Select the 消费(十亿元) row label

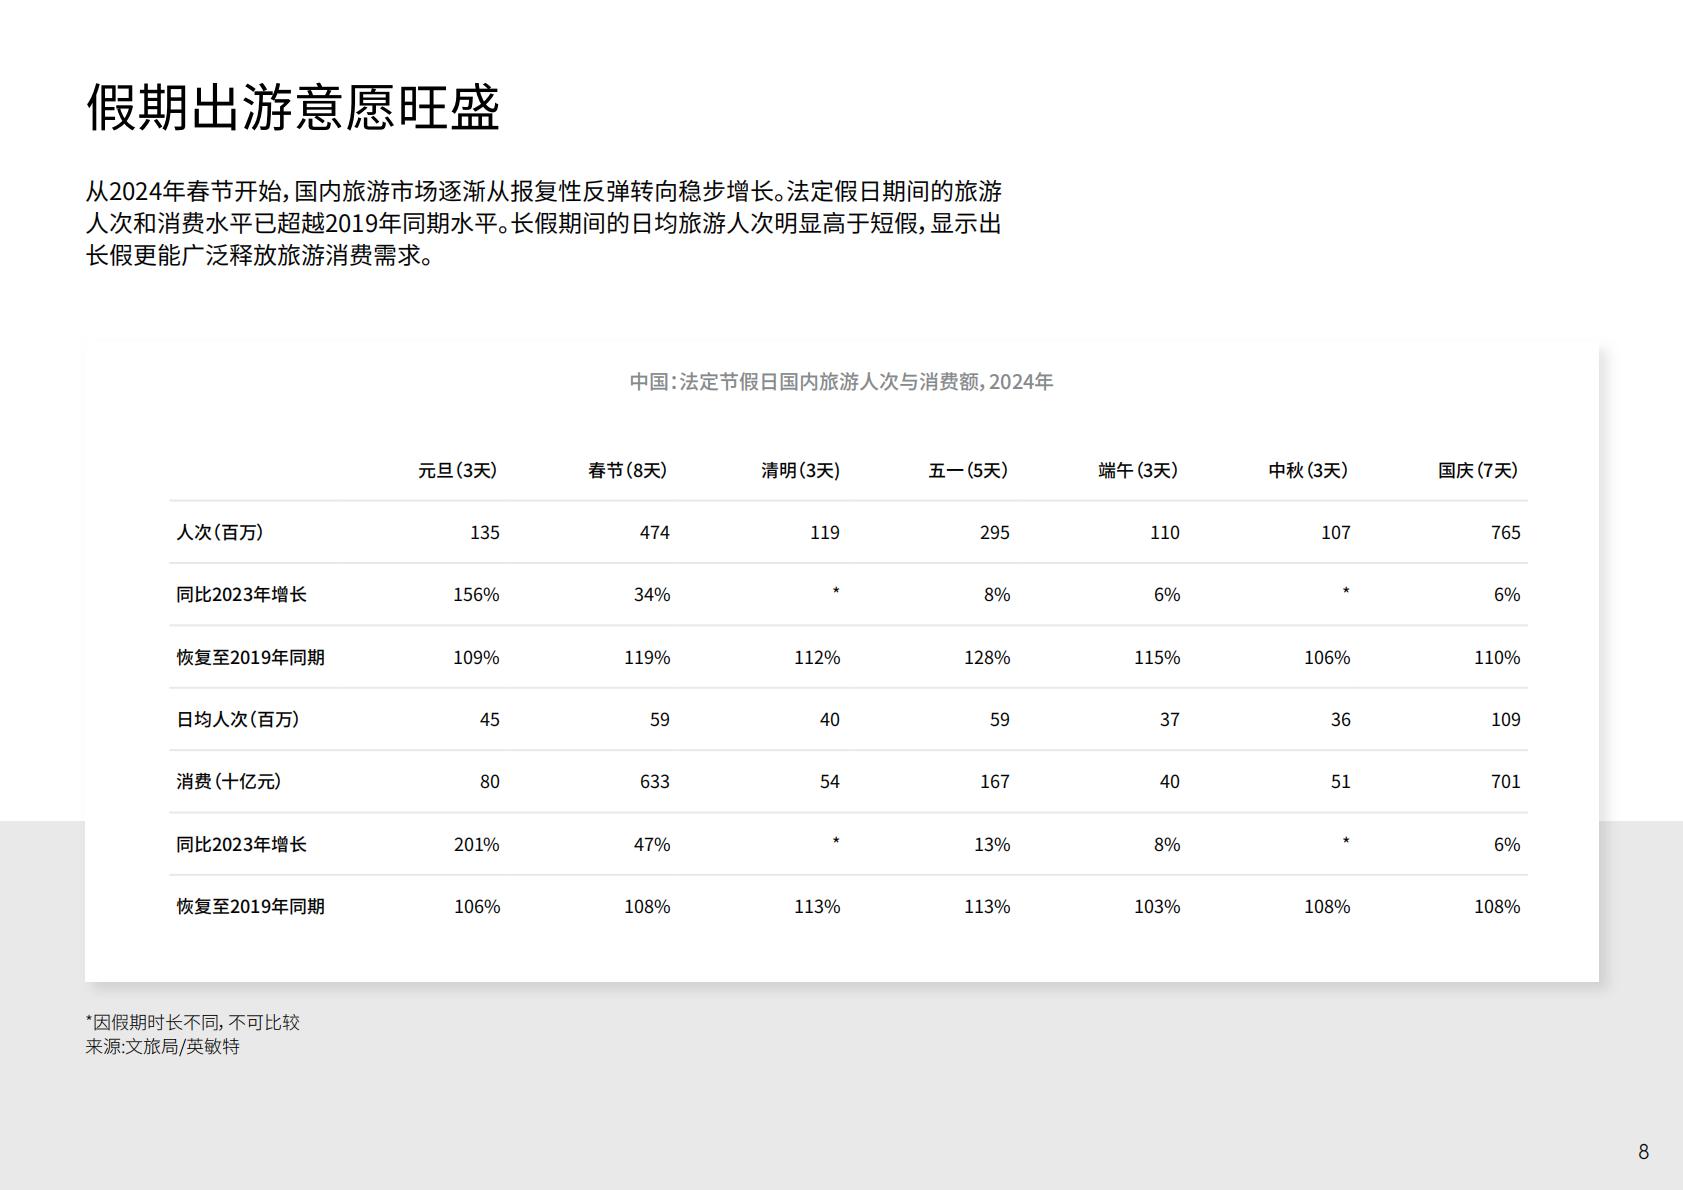[x=230, y=782]
